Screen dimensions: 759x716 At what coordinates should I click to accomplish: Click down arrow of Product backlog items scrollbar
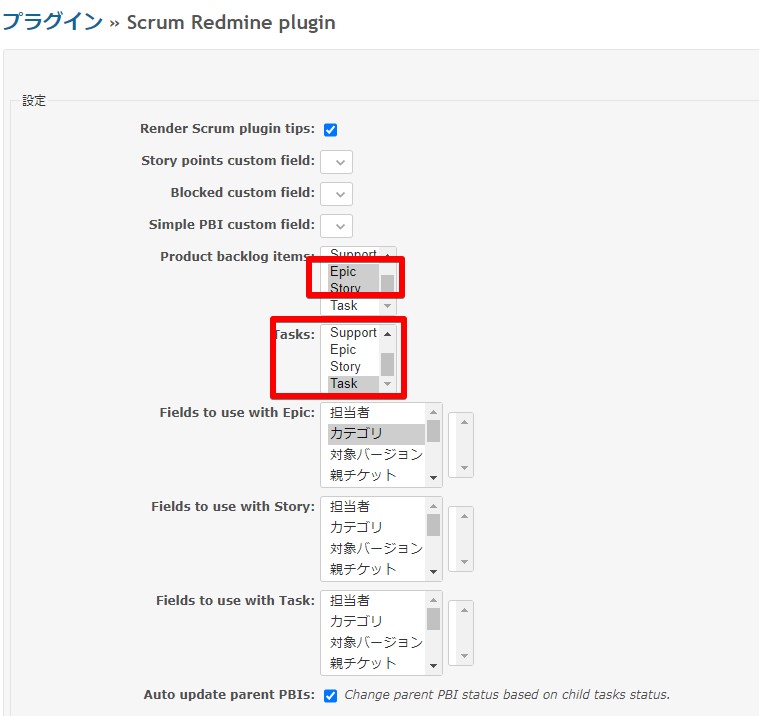coord(387,306)
